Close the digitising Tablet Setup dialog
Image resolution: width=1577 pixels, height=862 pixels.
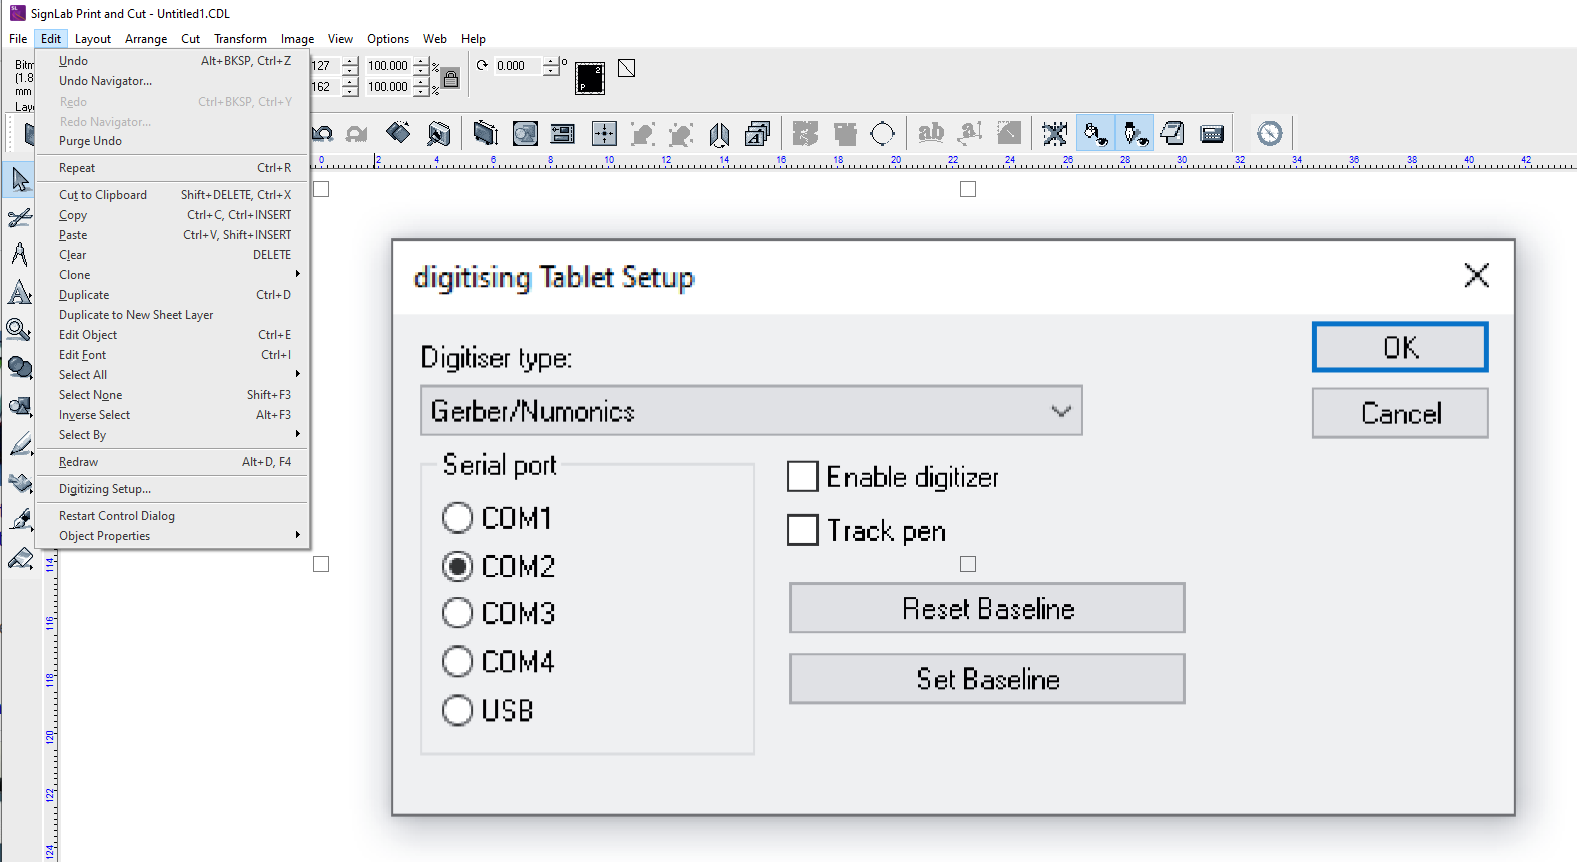click(x=1476, y=276)
